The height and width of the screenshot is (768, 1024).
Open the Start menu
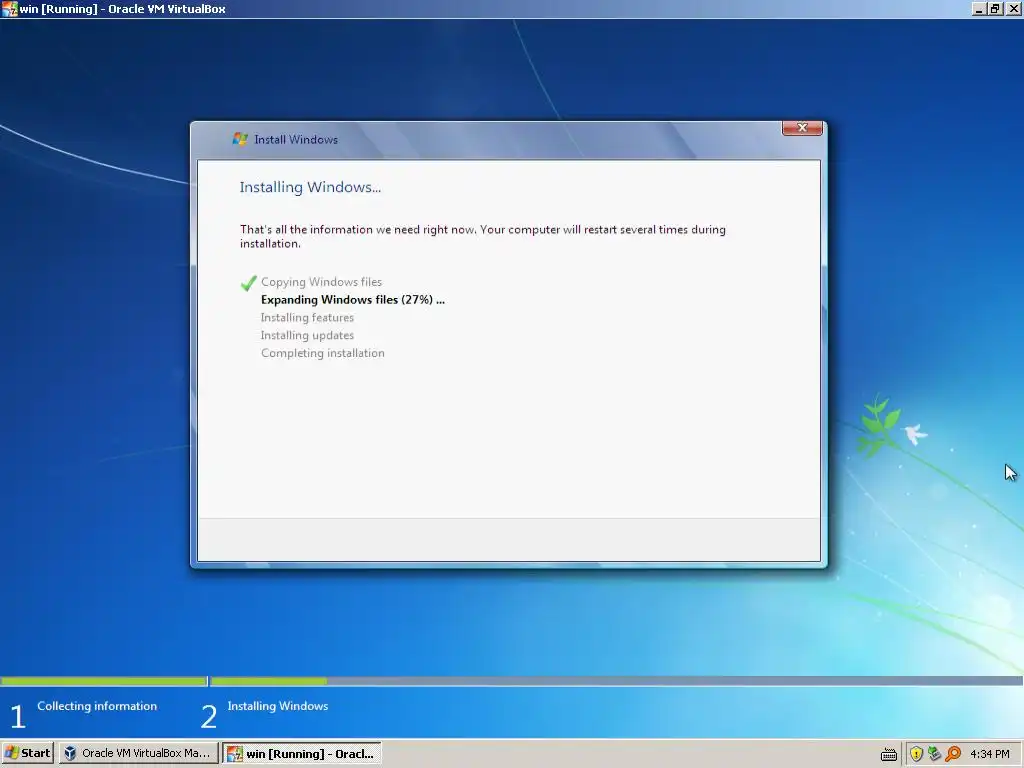[27, 753]
